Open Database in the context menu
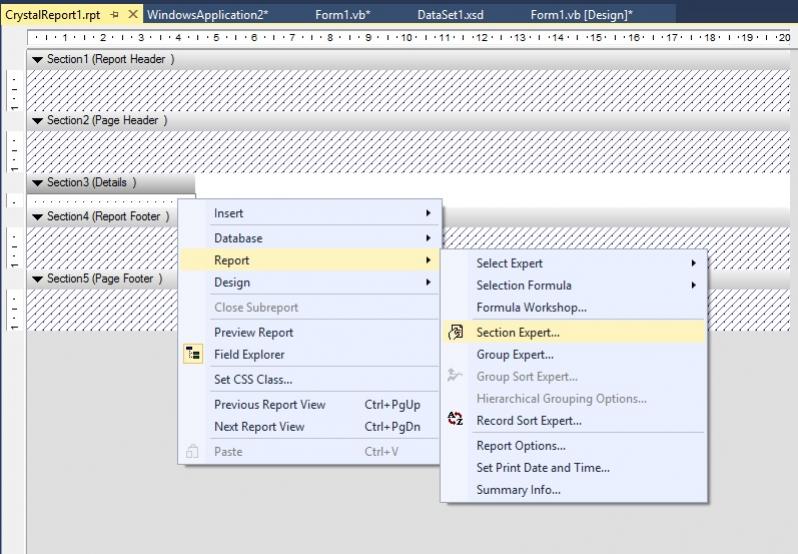798x554 pixels. (x=309, y=238)
